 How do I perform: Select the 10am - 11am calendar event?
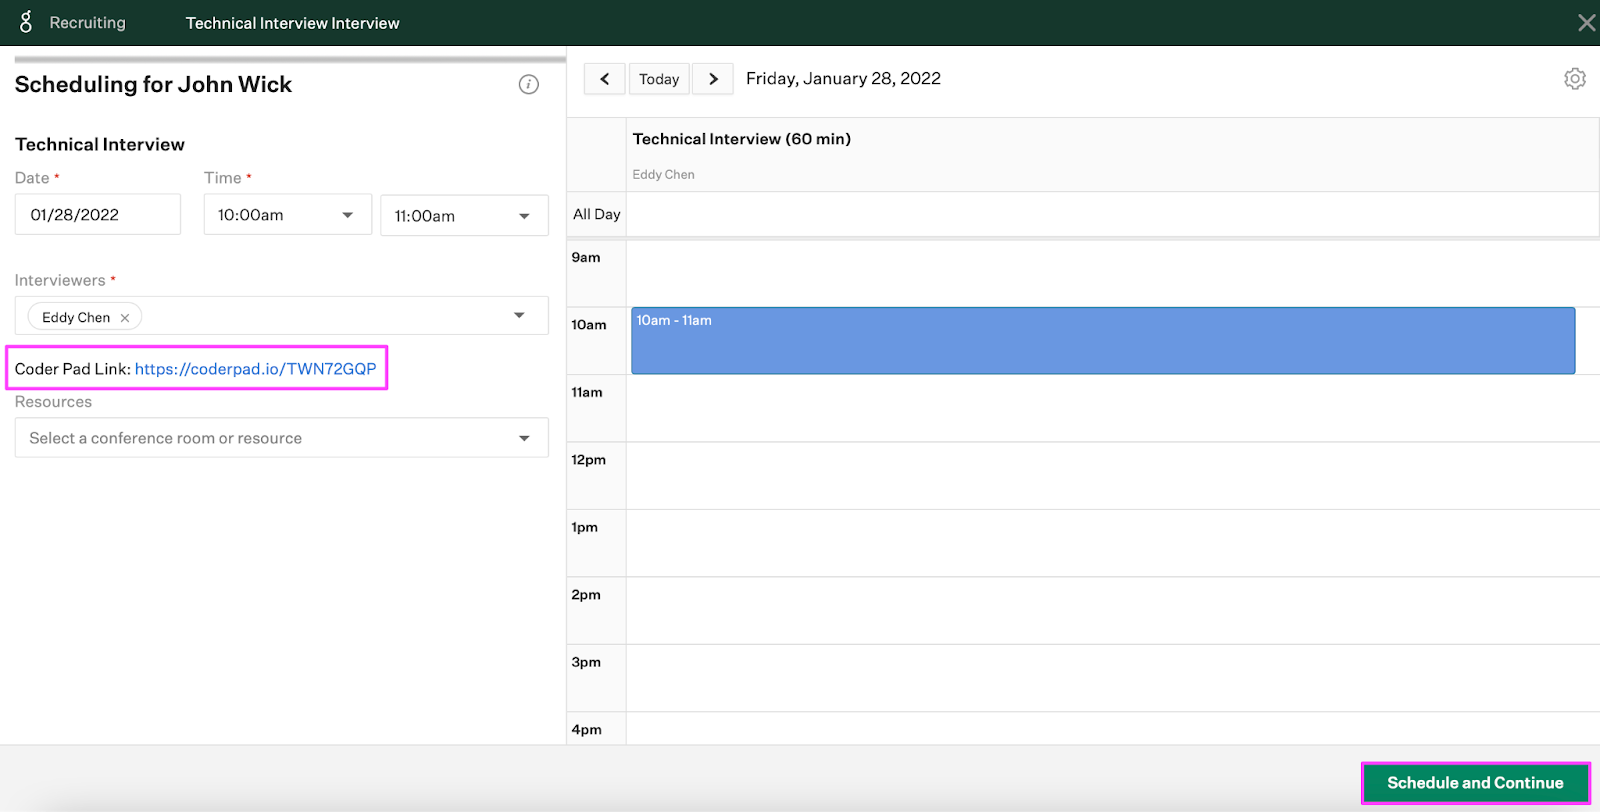(1103, 341)
